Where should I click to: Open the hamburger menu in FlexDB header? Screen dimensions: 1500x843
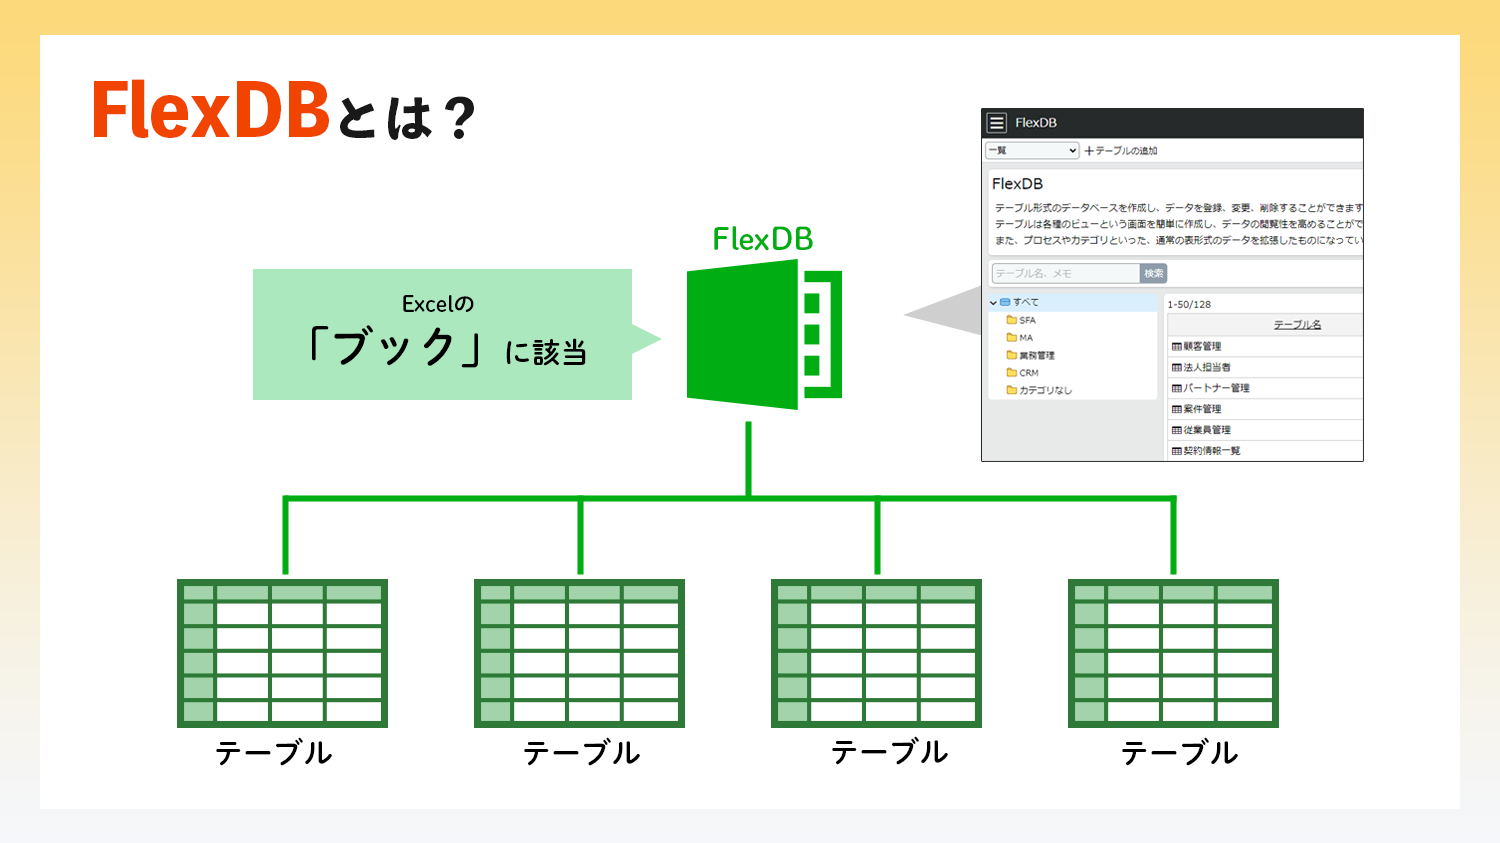996,123
